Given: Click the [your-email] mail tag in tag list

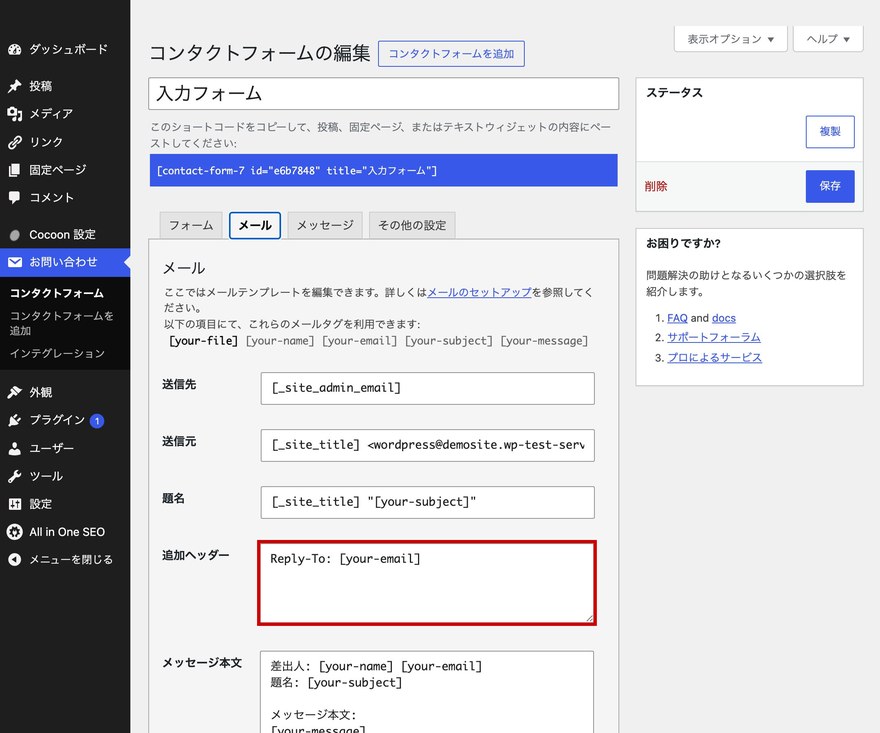Looking at the screenshot, I should pos(359,341).
